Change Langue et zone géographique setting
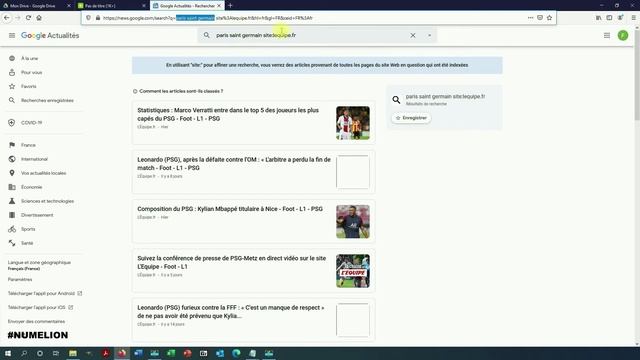The width and height of the screenshot is (640, 360). click(39, 265)
